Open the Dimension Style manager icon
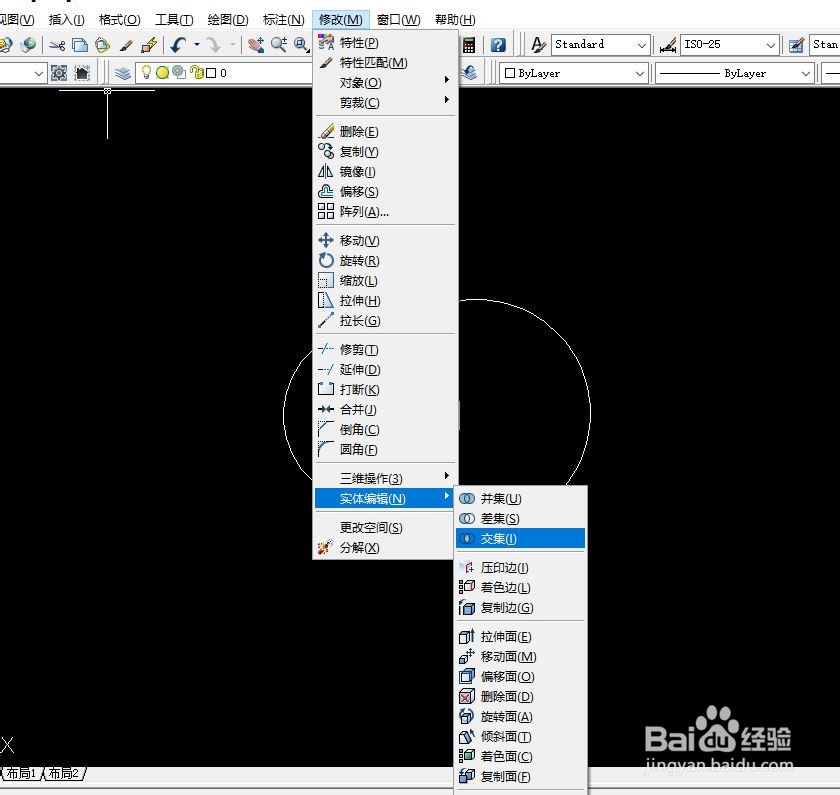Viewport: 840px width, 795px height. tap(668, 46)
